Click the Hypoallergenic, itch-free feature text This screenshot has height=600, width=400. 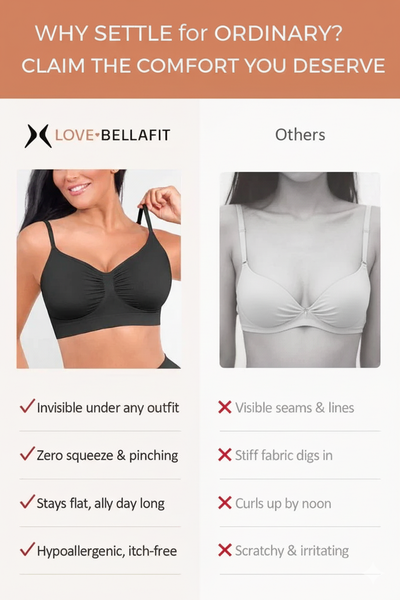tap(107, 551)
